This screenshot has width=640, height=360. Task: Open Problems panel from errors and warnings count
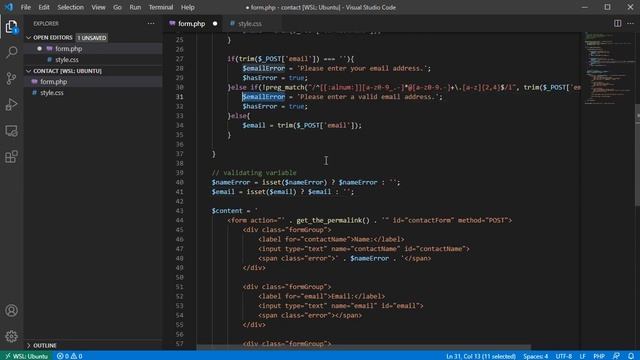click(69, 356)
